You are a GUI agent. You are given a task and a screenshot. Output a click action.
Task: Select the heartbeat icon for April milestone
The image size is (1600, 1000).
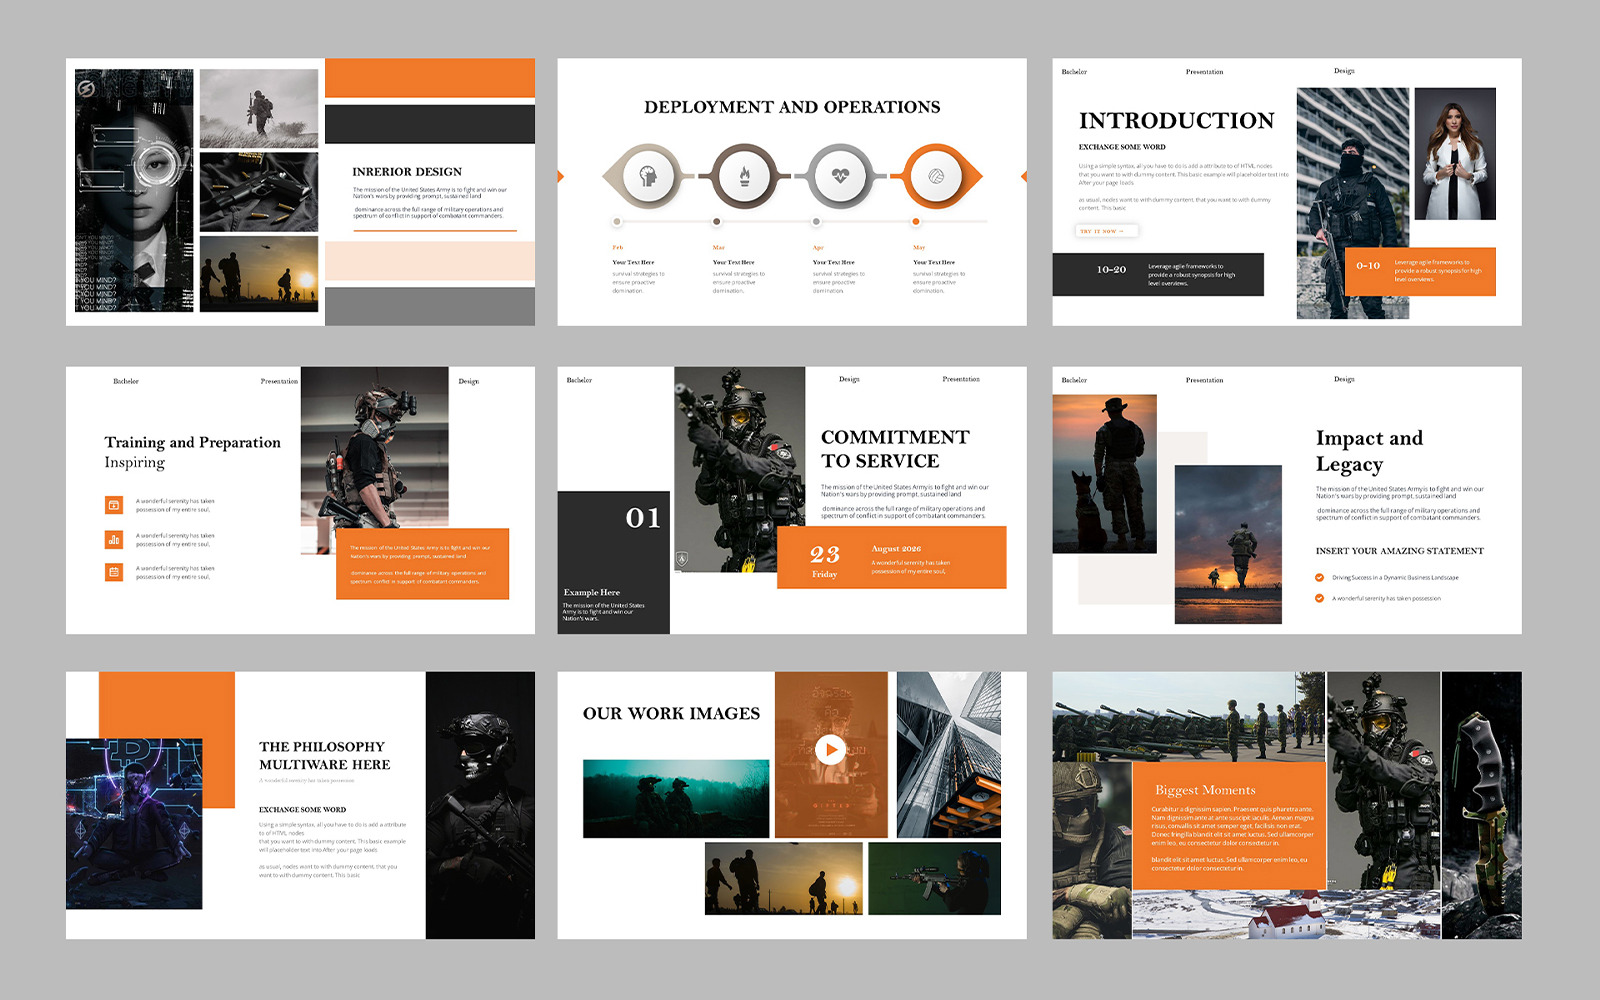tap(839, 177)
